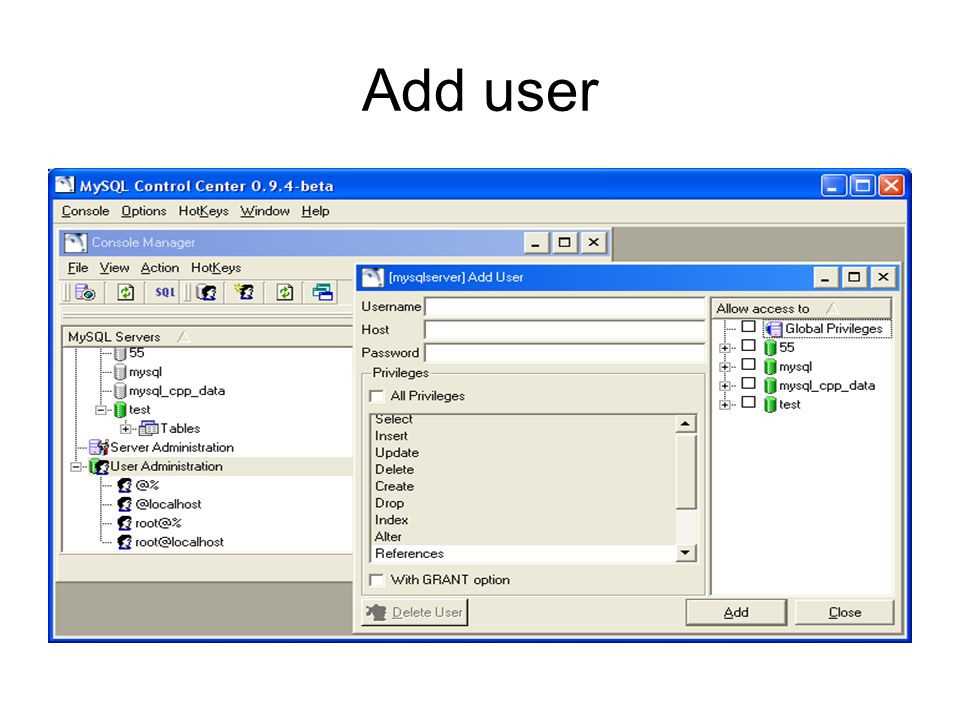Click the Tables icon under test

tap(149, 429)
